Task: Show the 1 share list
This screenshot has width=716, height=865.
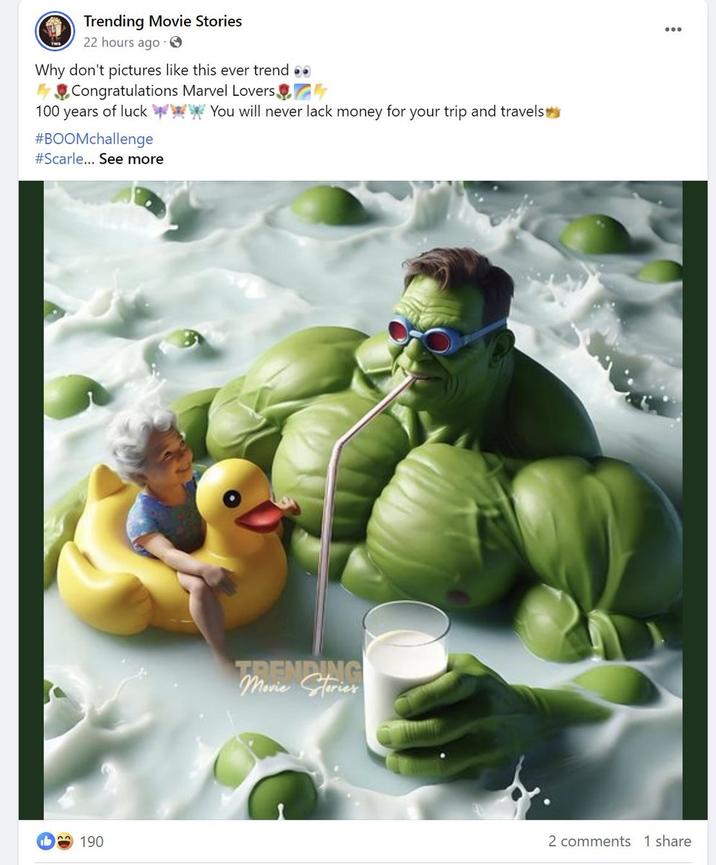Action: (x=667, y=841)
